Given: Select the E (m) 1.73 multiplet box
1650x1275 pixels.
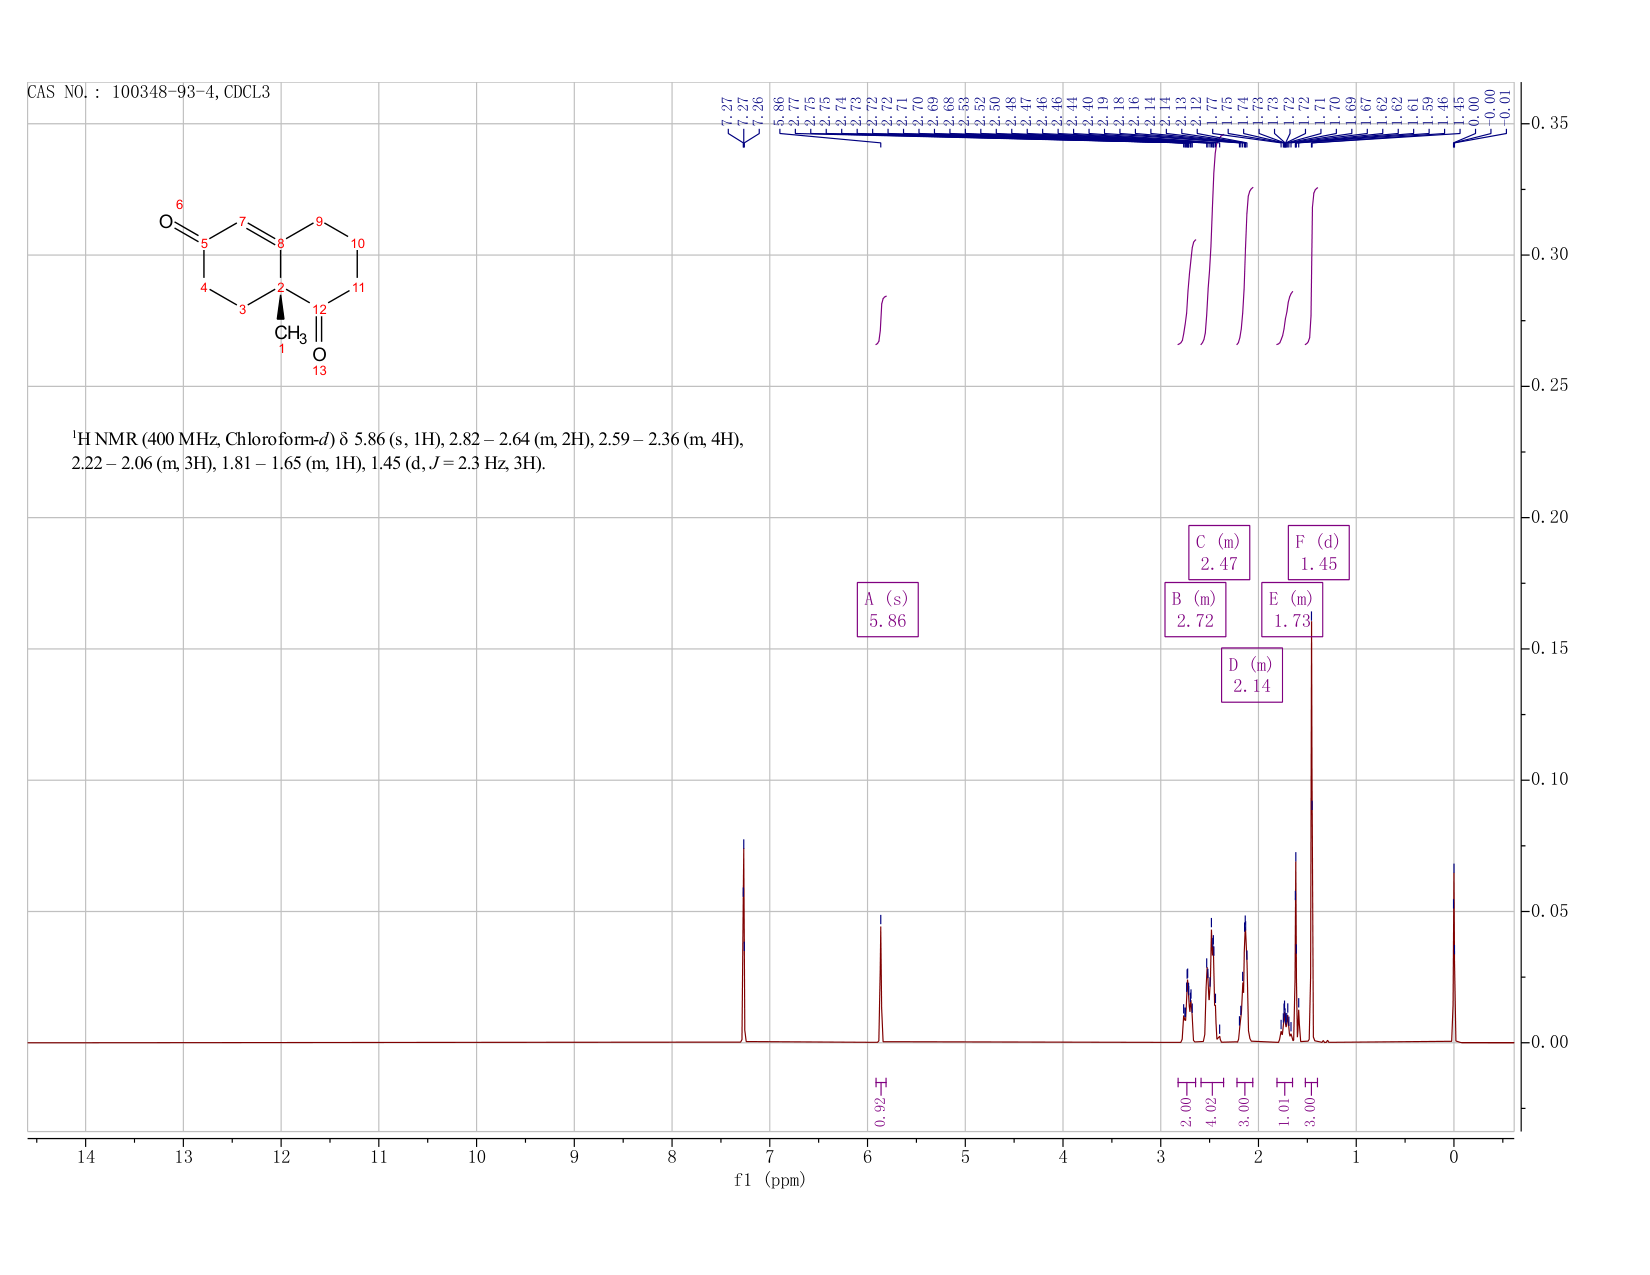Looking at the screenshot, I should (1292, 609).
